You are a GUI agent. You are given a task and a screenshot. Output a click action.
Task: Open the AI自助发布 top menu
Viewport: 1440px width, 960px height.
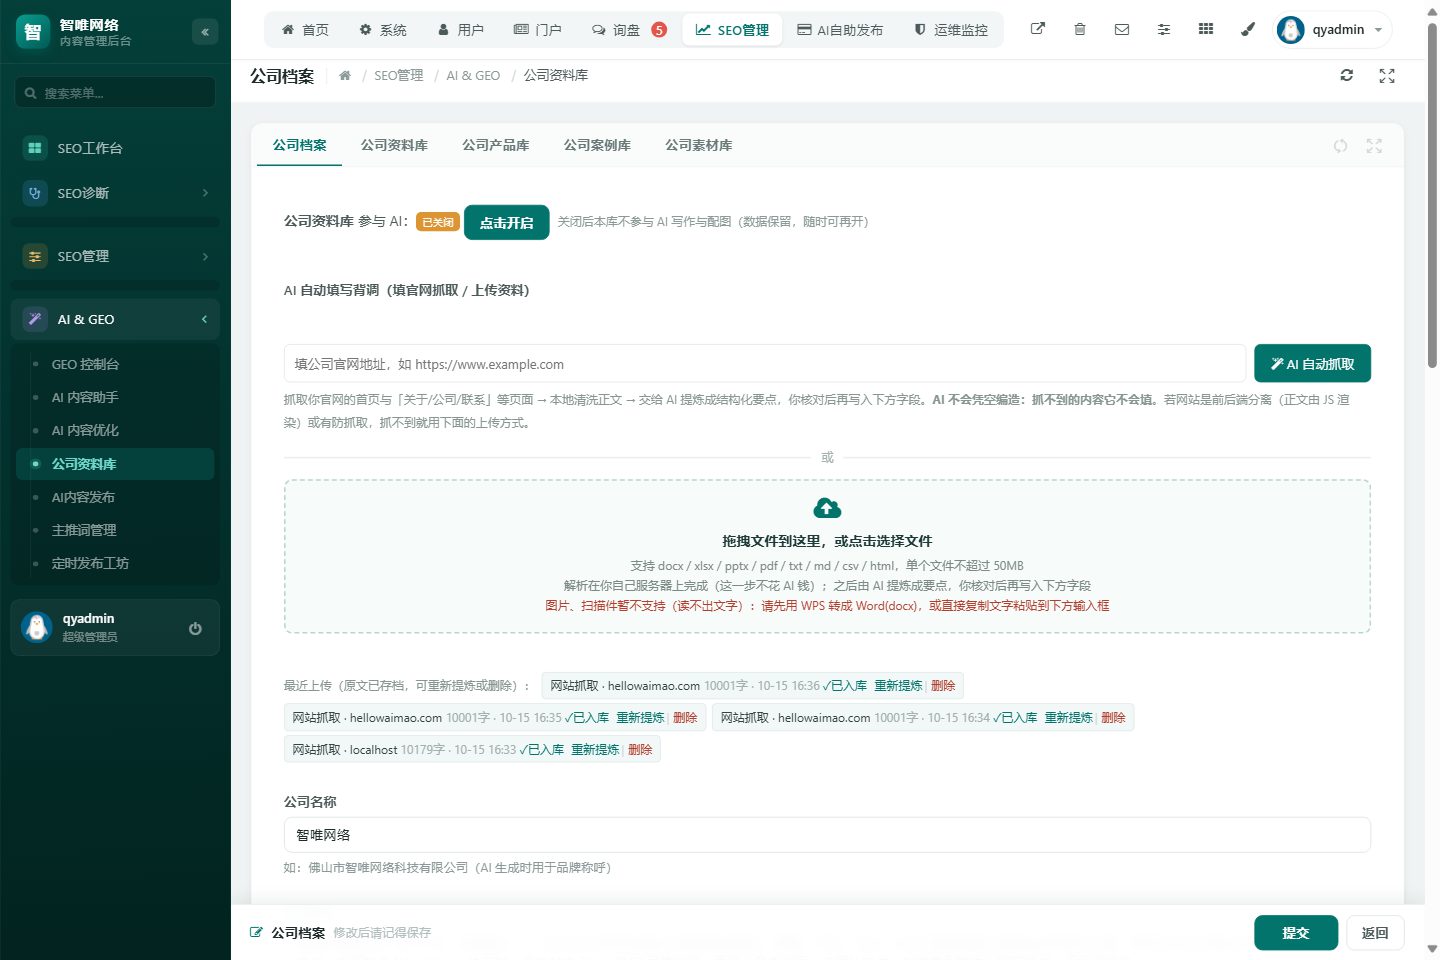click(x=840, y=30)
